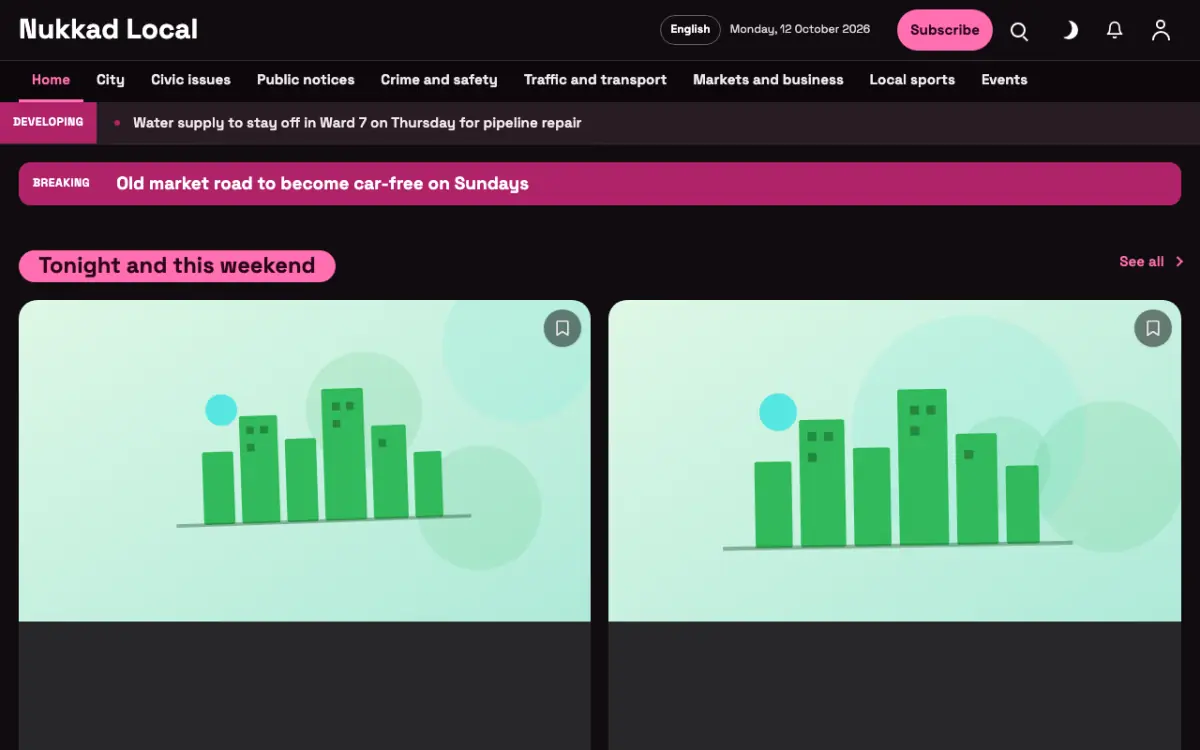
Task: Click the Tonight and this weekend heading
Action: coord(177,266)
